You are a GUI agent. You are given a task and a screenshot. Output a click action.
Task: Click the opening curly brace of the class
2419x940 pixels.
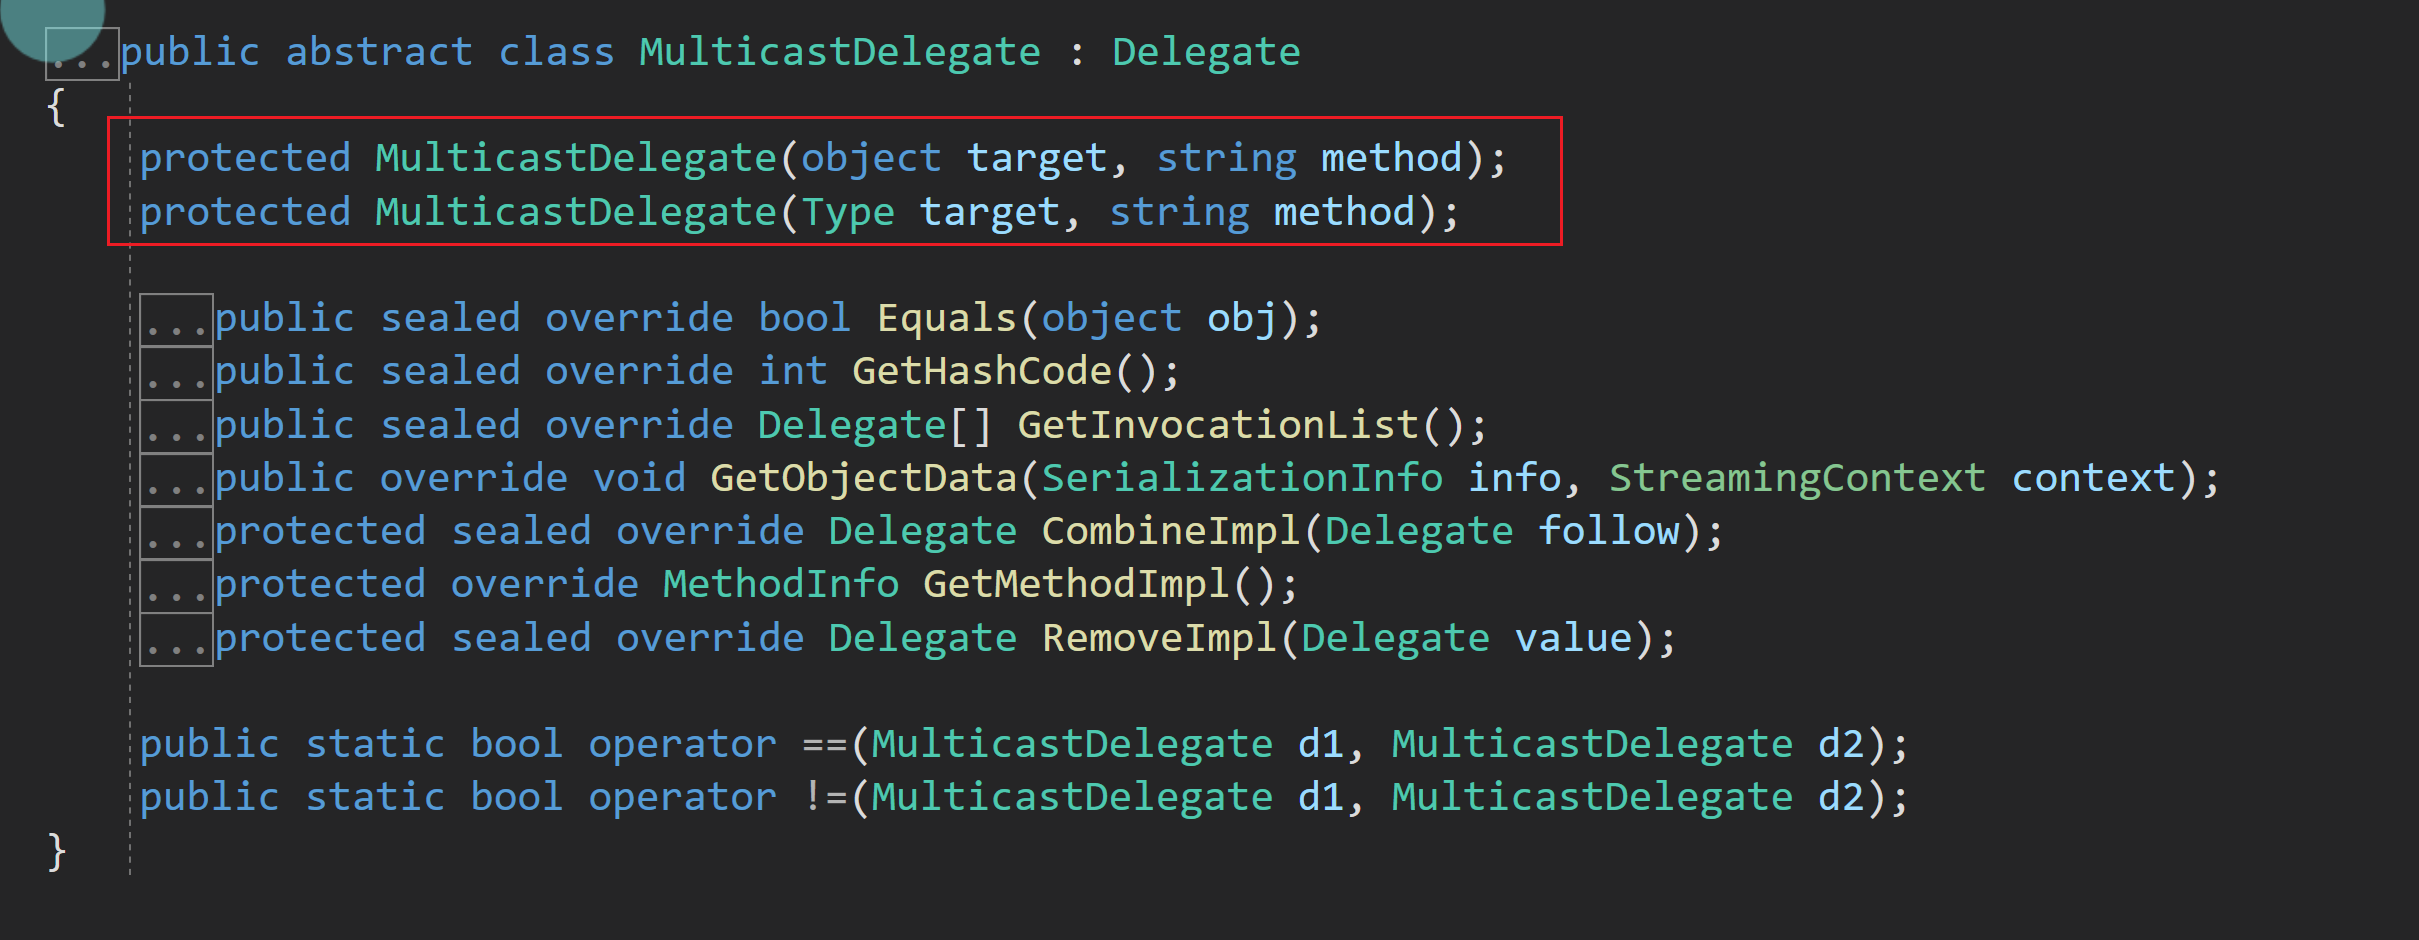tap(56, 106)
